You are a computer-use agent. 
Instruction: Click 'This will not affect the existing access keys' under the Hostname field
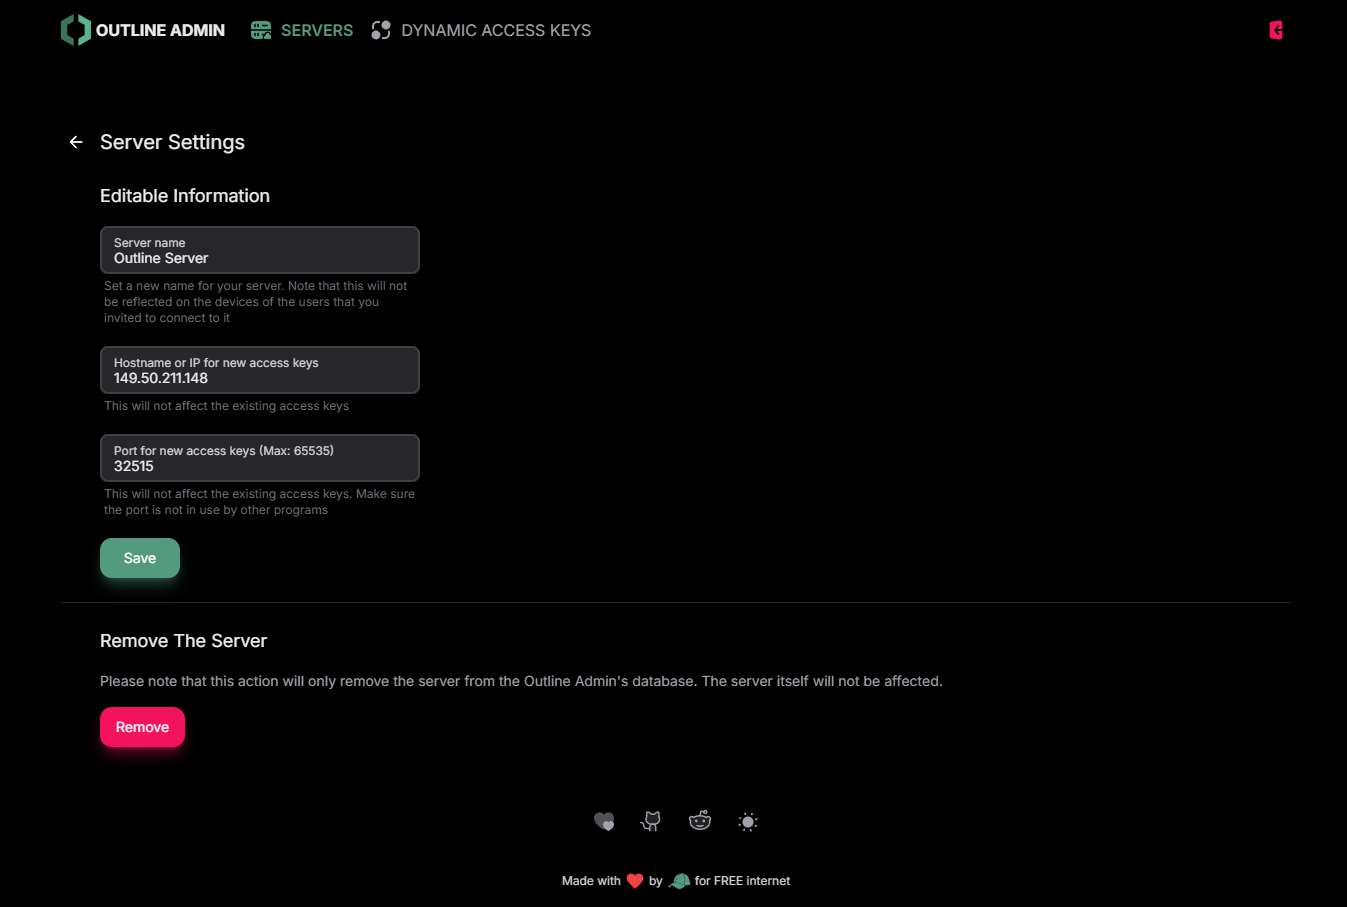tap(227, 406)
